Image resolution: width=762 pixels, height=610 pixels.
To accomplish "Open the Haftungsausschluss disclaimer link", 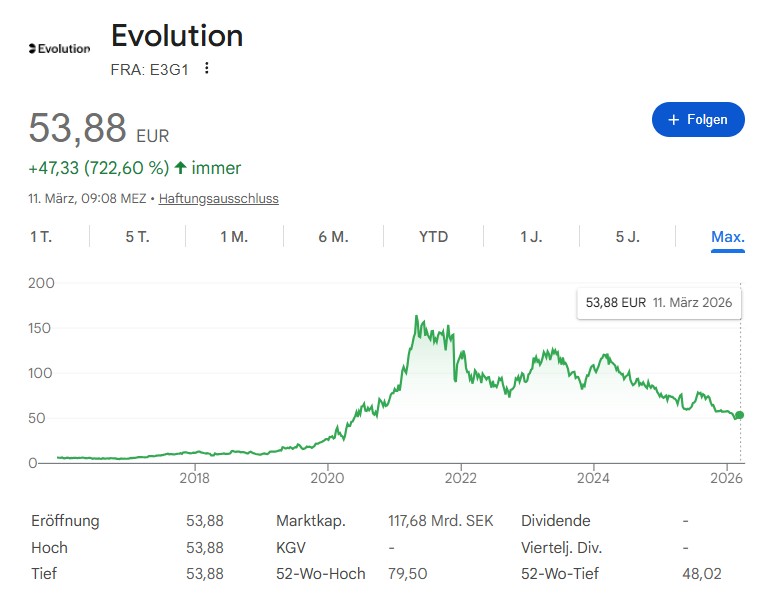I will (x=218, y=198).
